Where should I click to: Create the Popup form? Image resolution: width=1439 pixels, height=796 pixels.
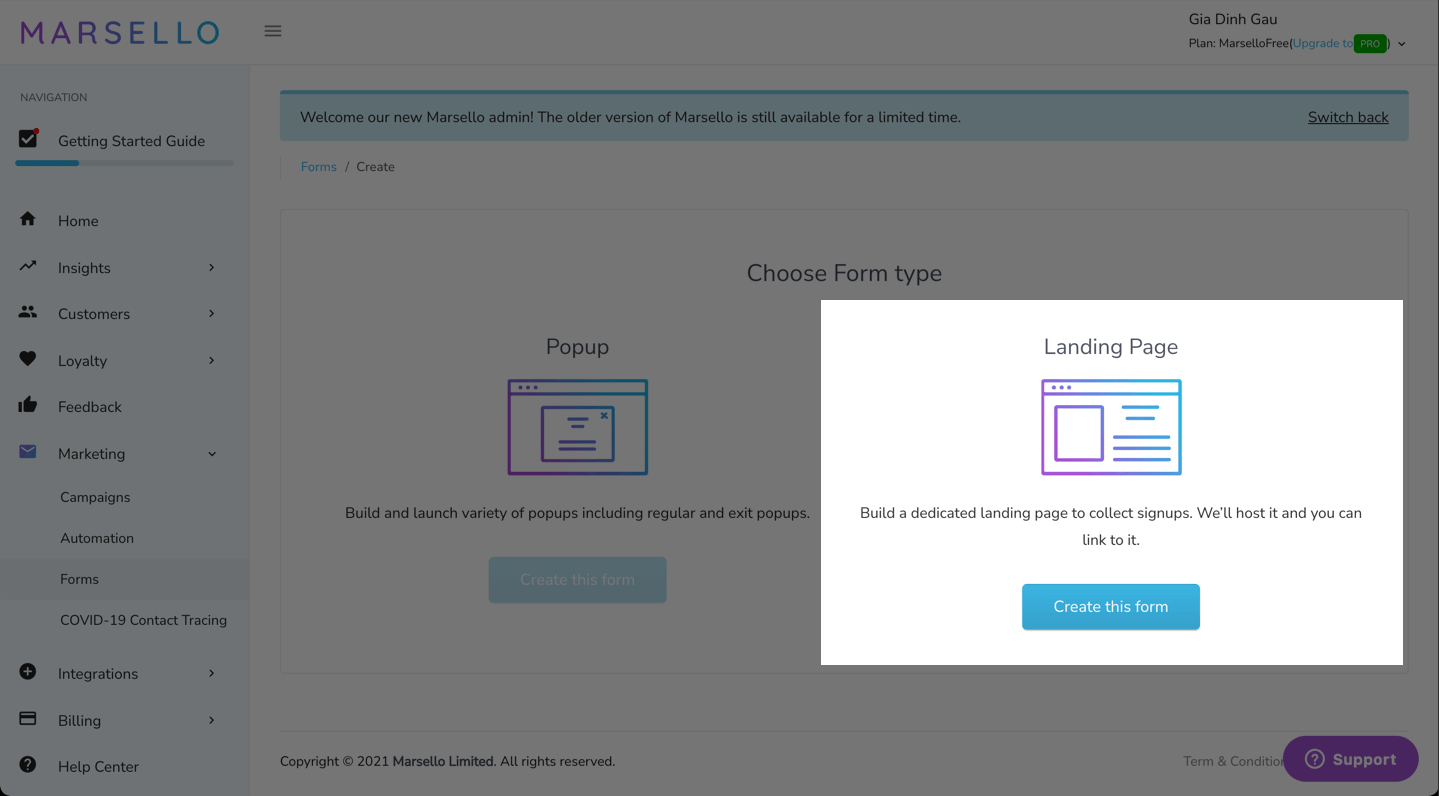tap(578, 580)
